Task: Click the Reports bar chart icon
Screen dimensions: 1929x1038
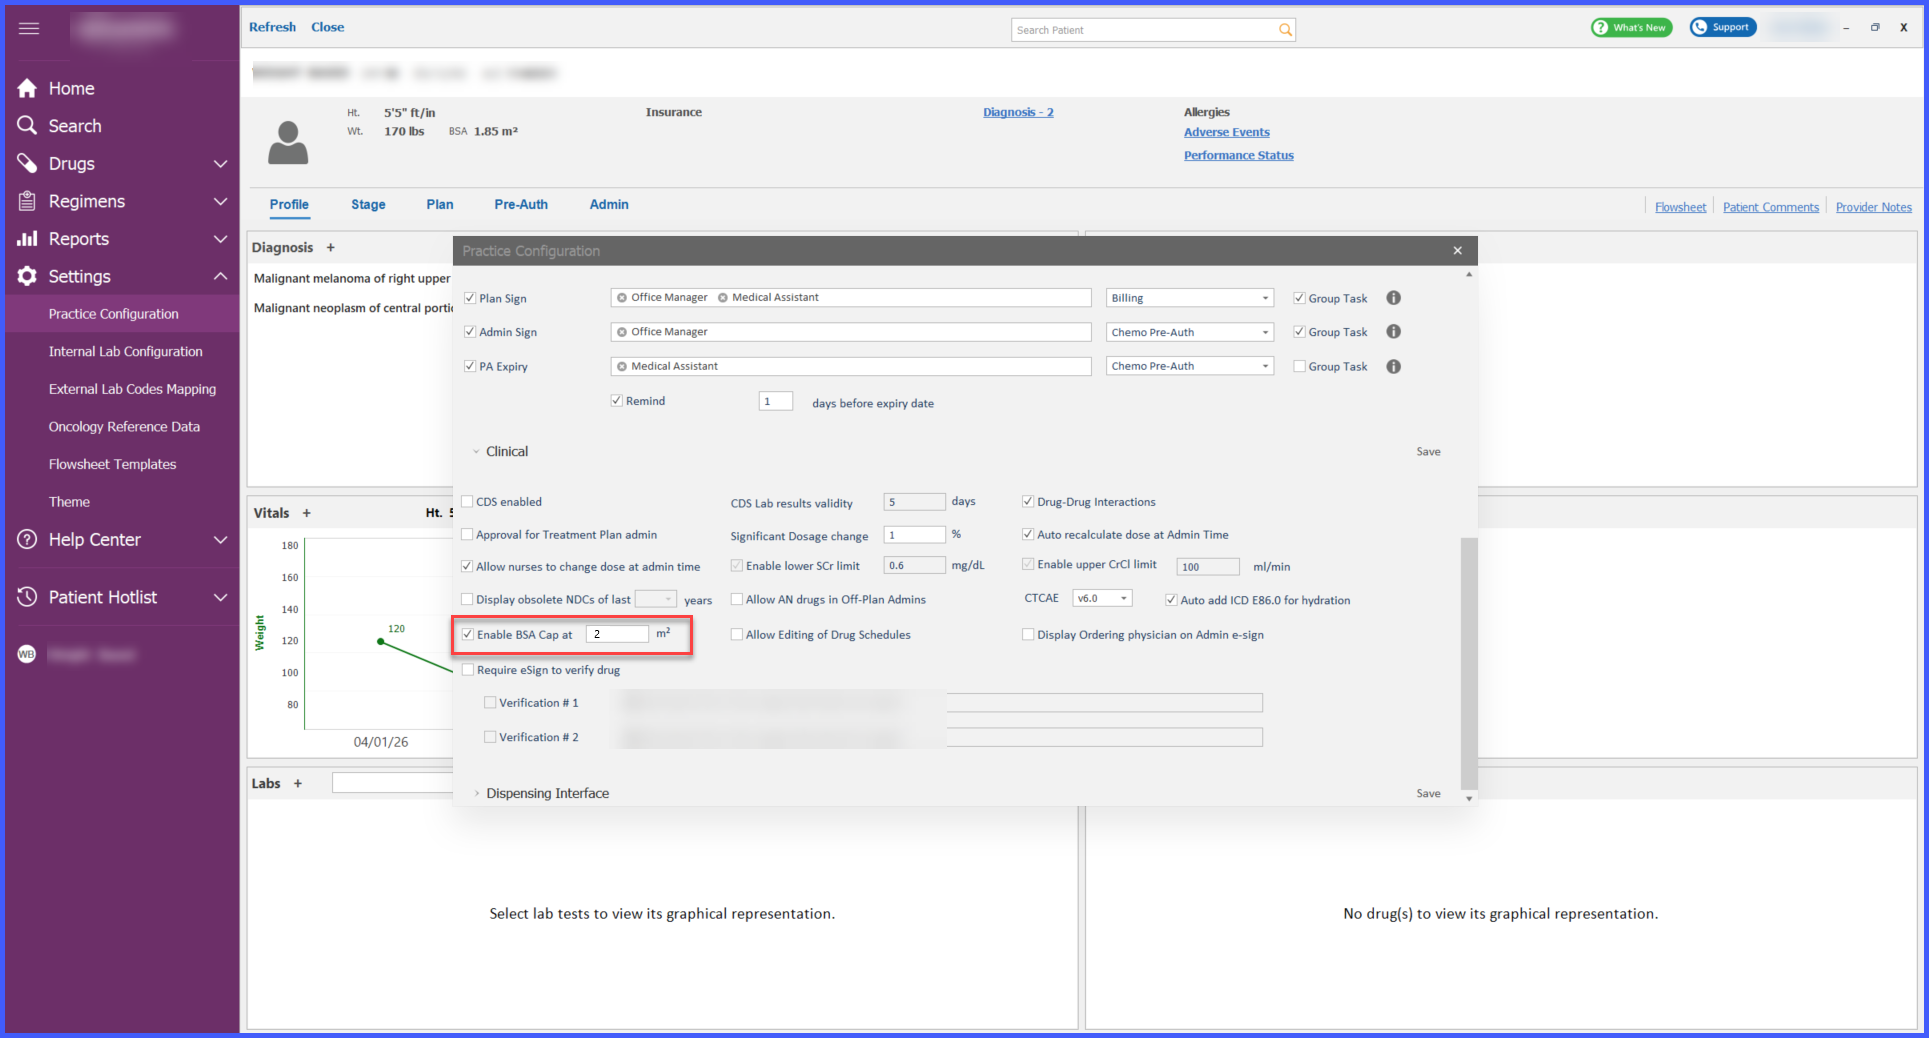Action: (x=27, y=238)
